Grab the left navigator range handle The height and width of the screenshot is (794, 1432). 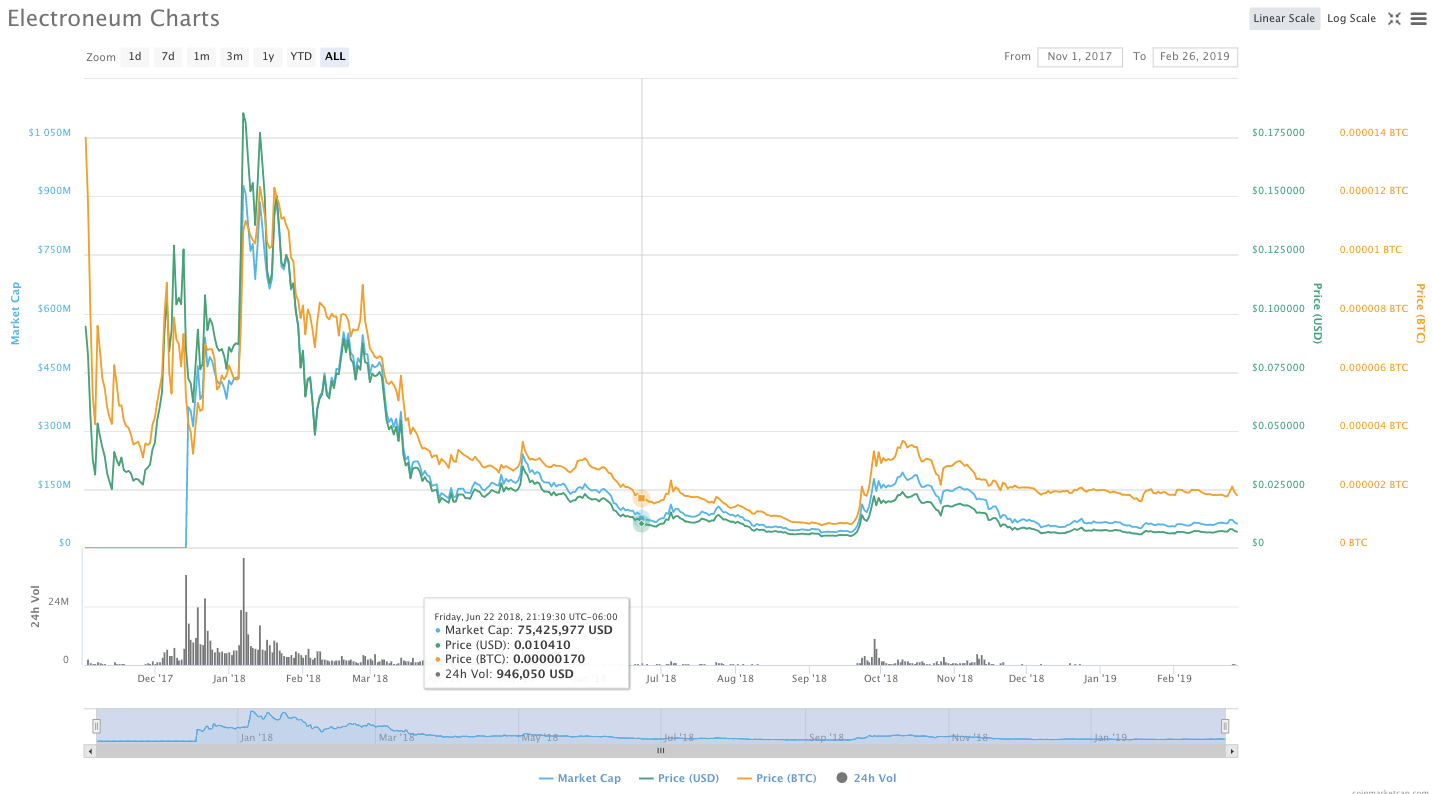[97, 726]
